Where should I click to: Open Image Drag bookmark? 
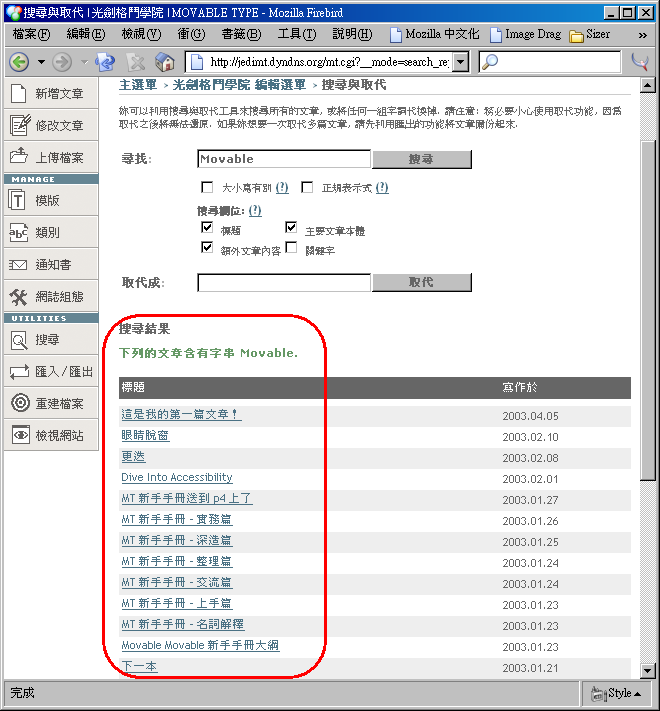pos(526,34)
